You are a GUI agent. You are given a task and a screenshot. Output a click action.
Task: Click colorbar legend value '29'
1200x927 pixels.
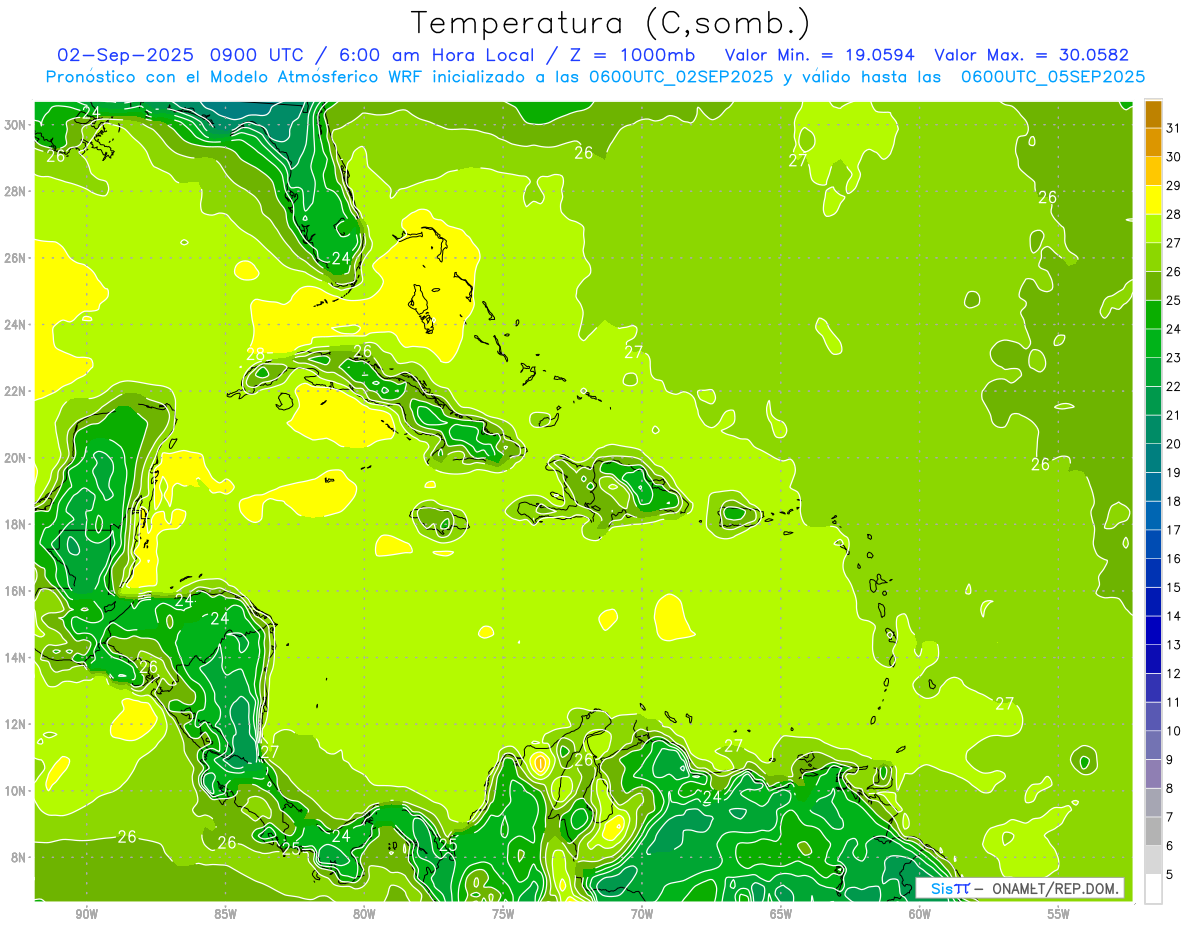pyautogui.click(x=1174, y=185)
